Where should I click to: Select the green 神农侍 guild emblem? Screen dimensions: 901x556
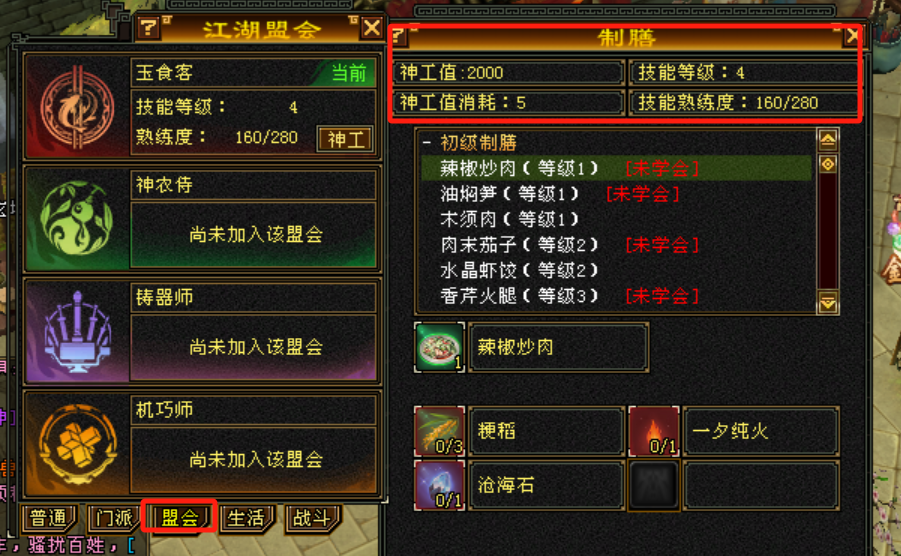(77, 219)
